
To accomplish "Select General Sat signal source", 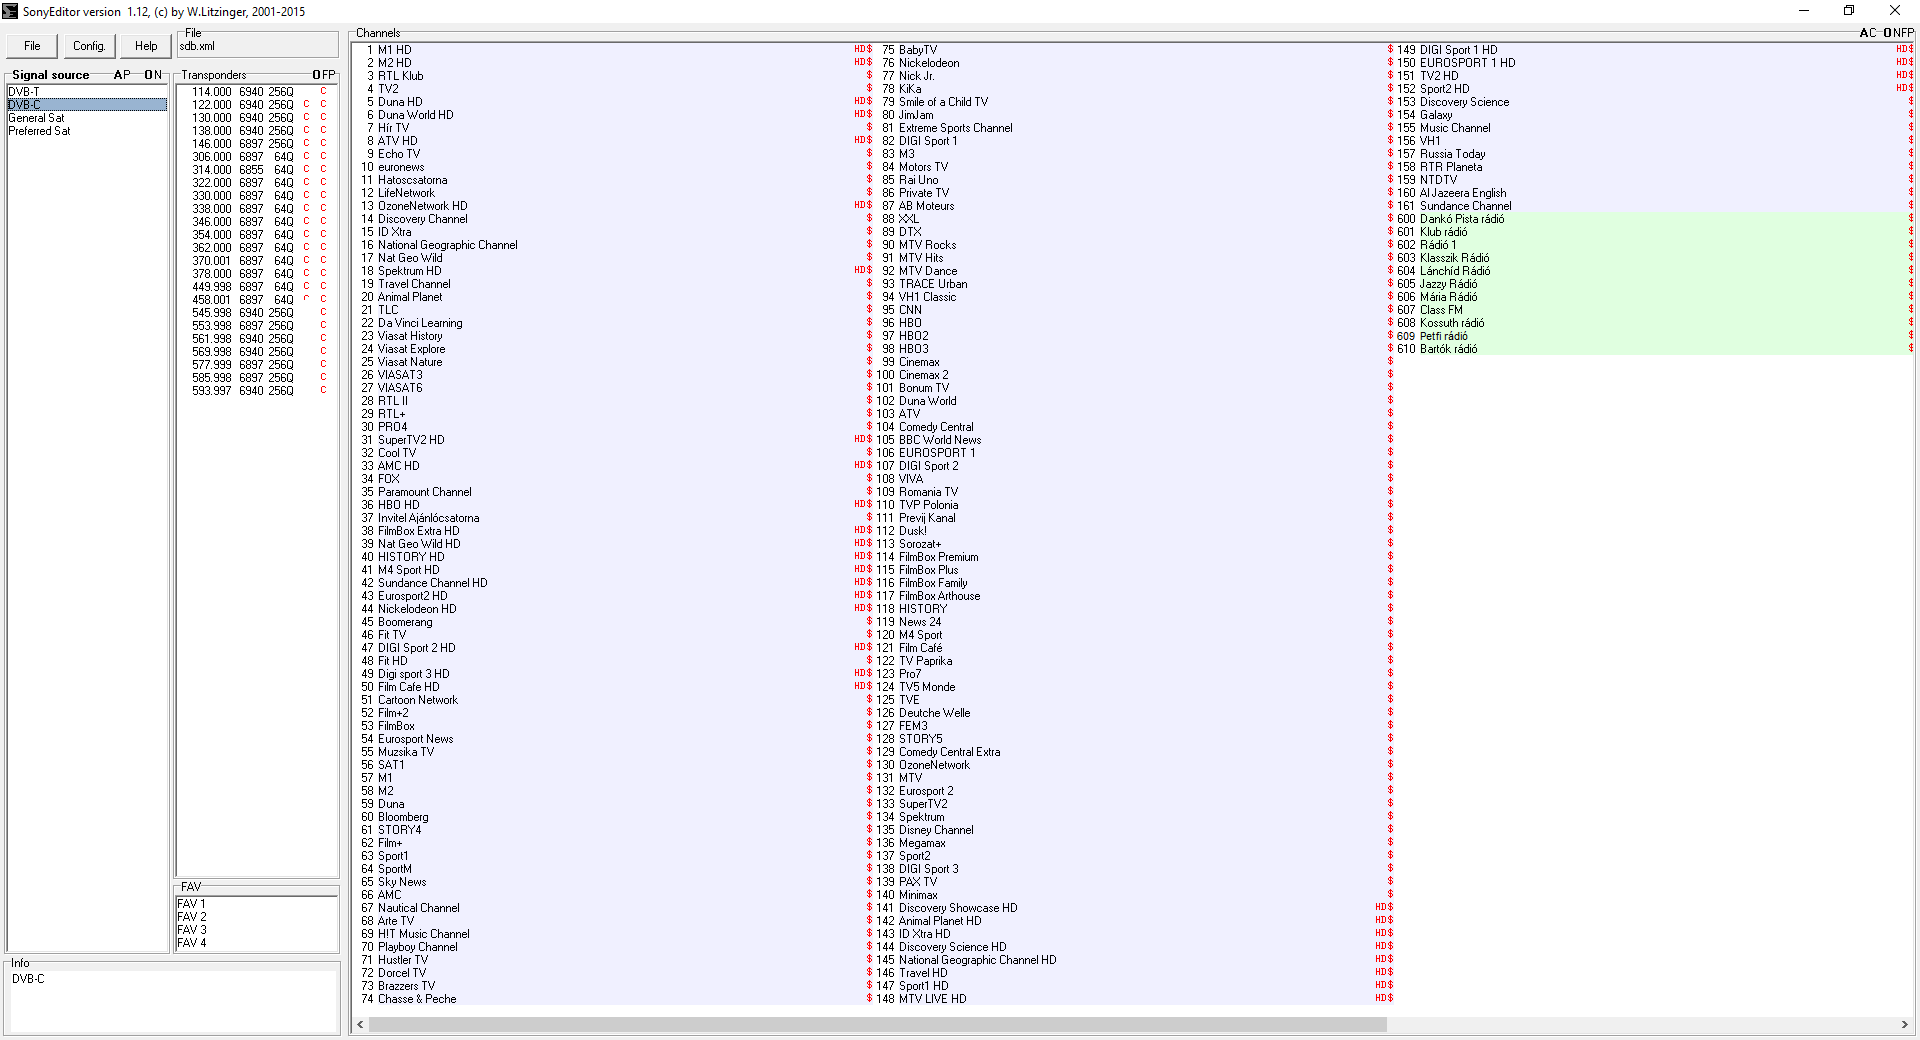I will (x=87, y=118).
